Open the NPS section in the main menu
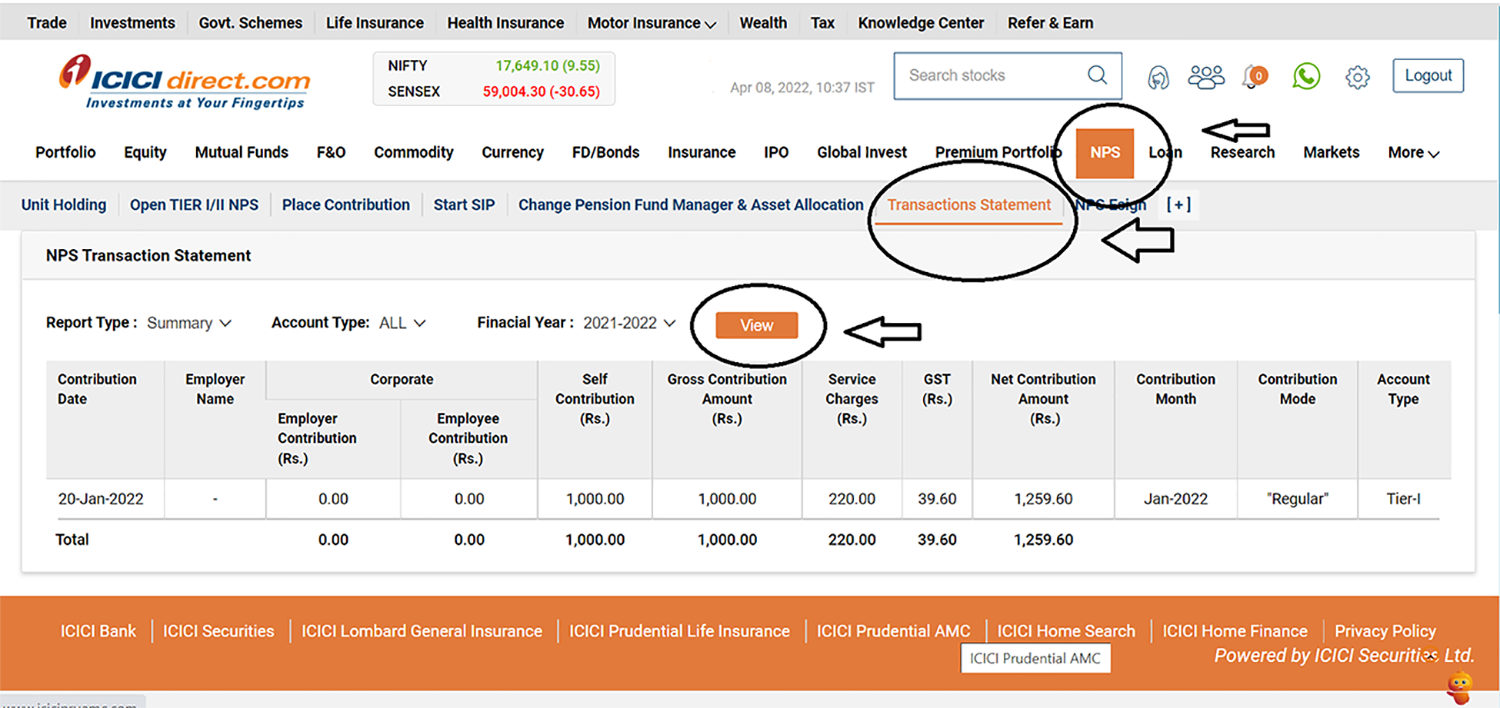1500x708 pixels. [x=1104, y=152]
